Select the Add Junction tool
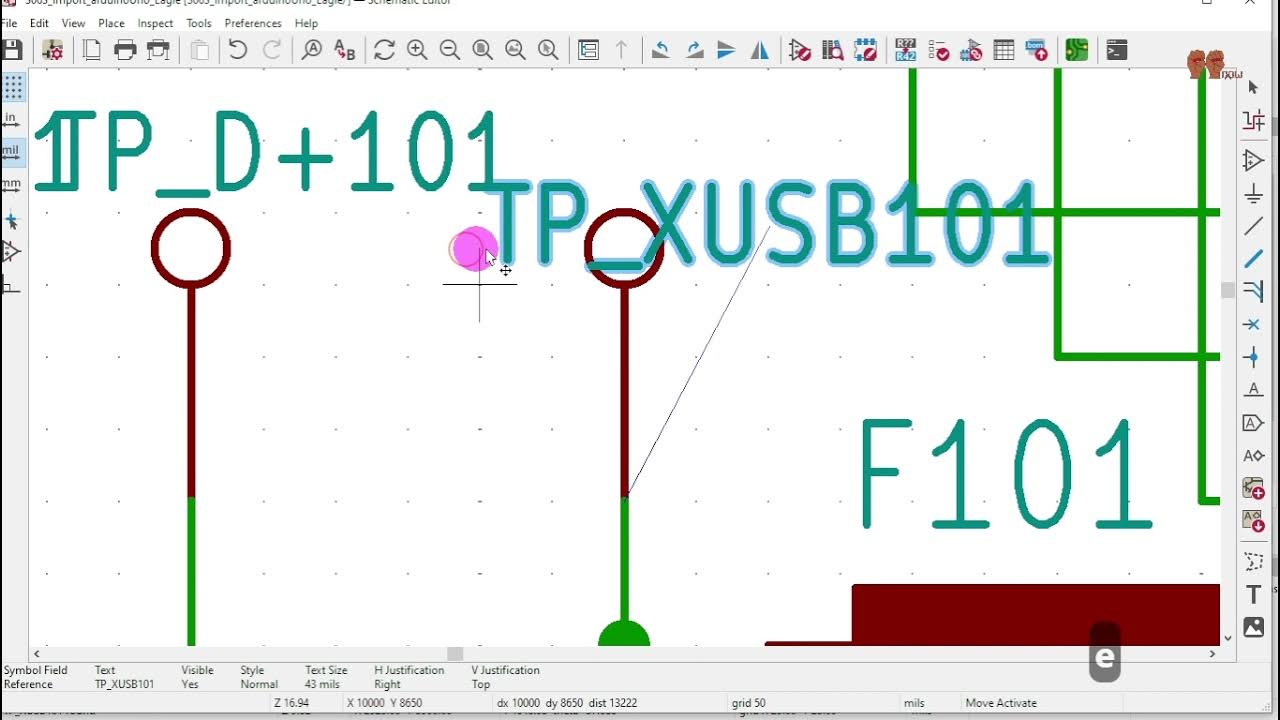1280x720 pixels. pyautogui.click(x=1253, y=357)
